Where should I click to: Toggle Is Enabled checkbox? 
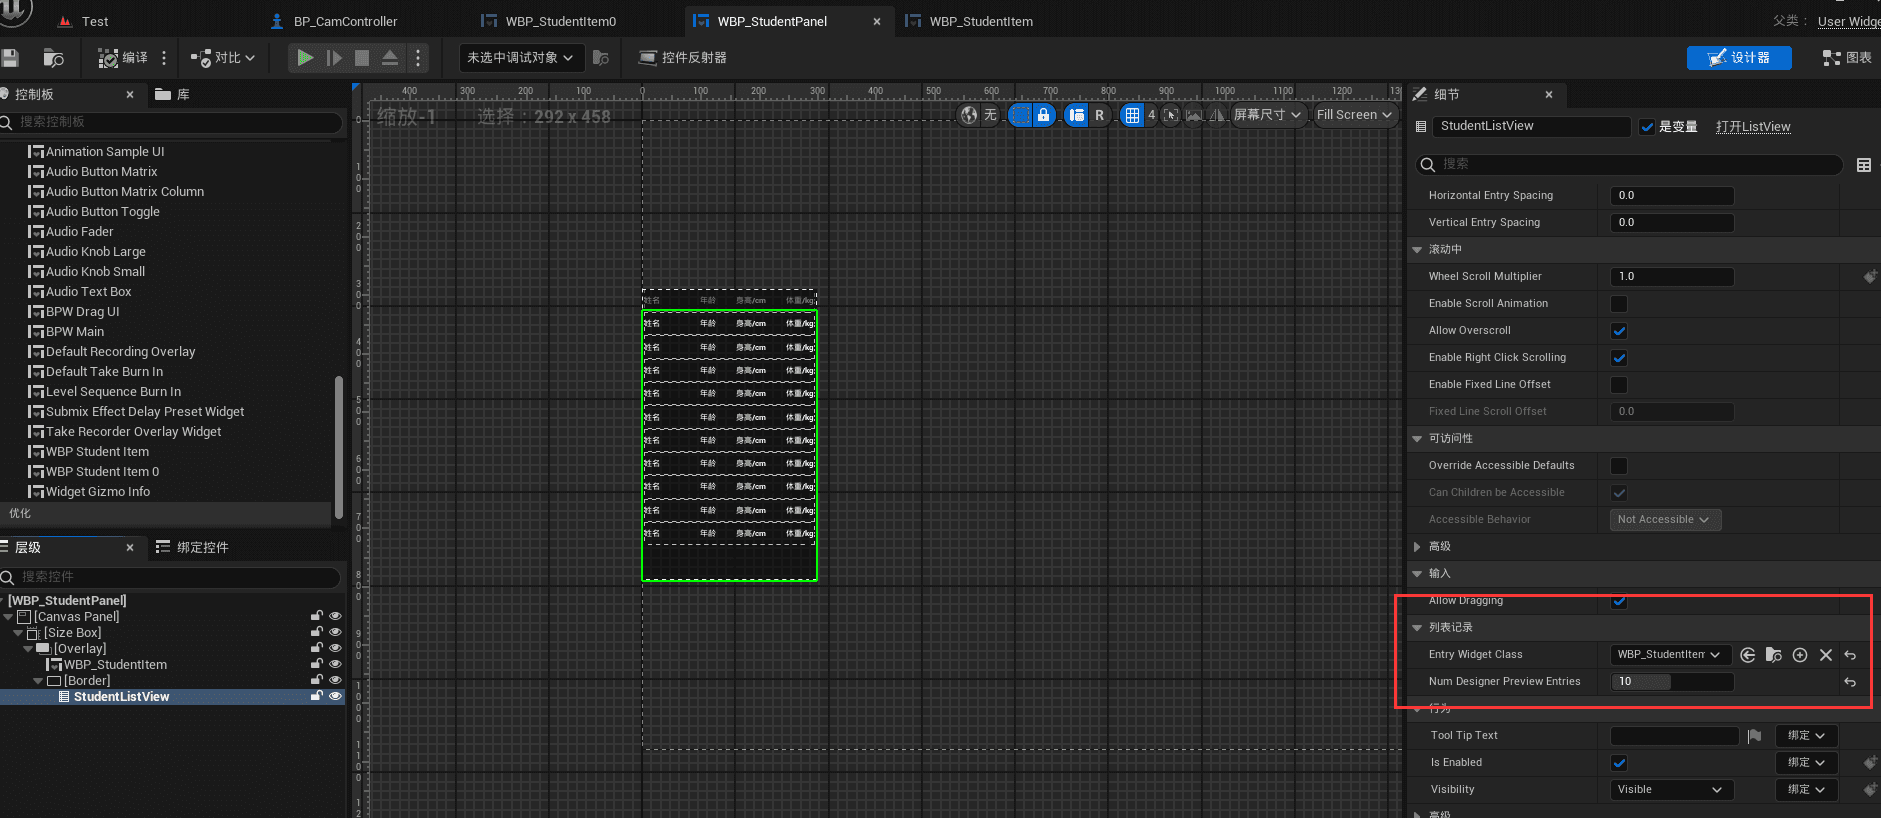(x=1619, y=763)
